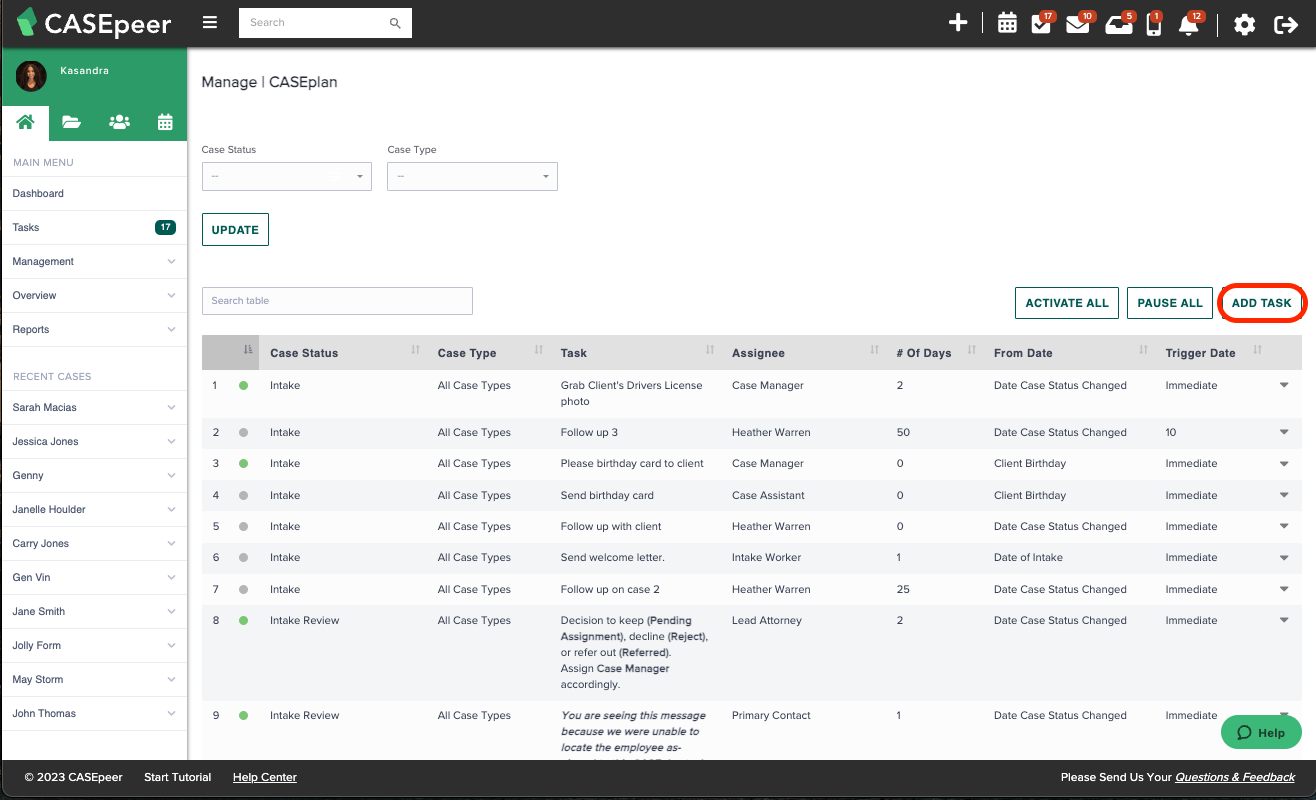
Task: Click the Search table input field
Action: click(337, 301)
